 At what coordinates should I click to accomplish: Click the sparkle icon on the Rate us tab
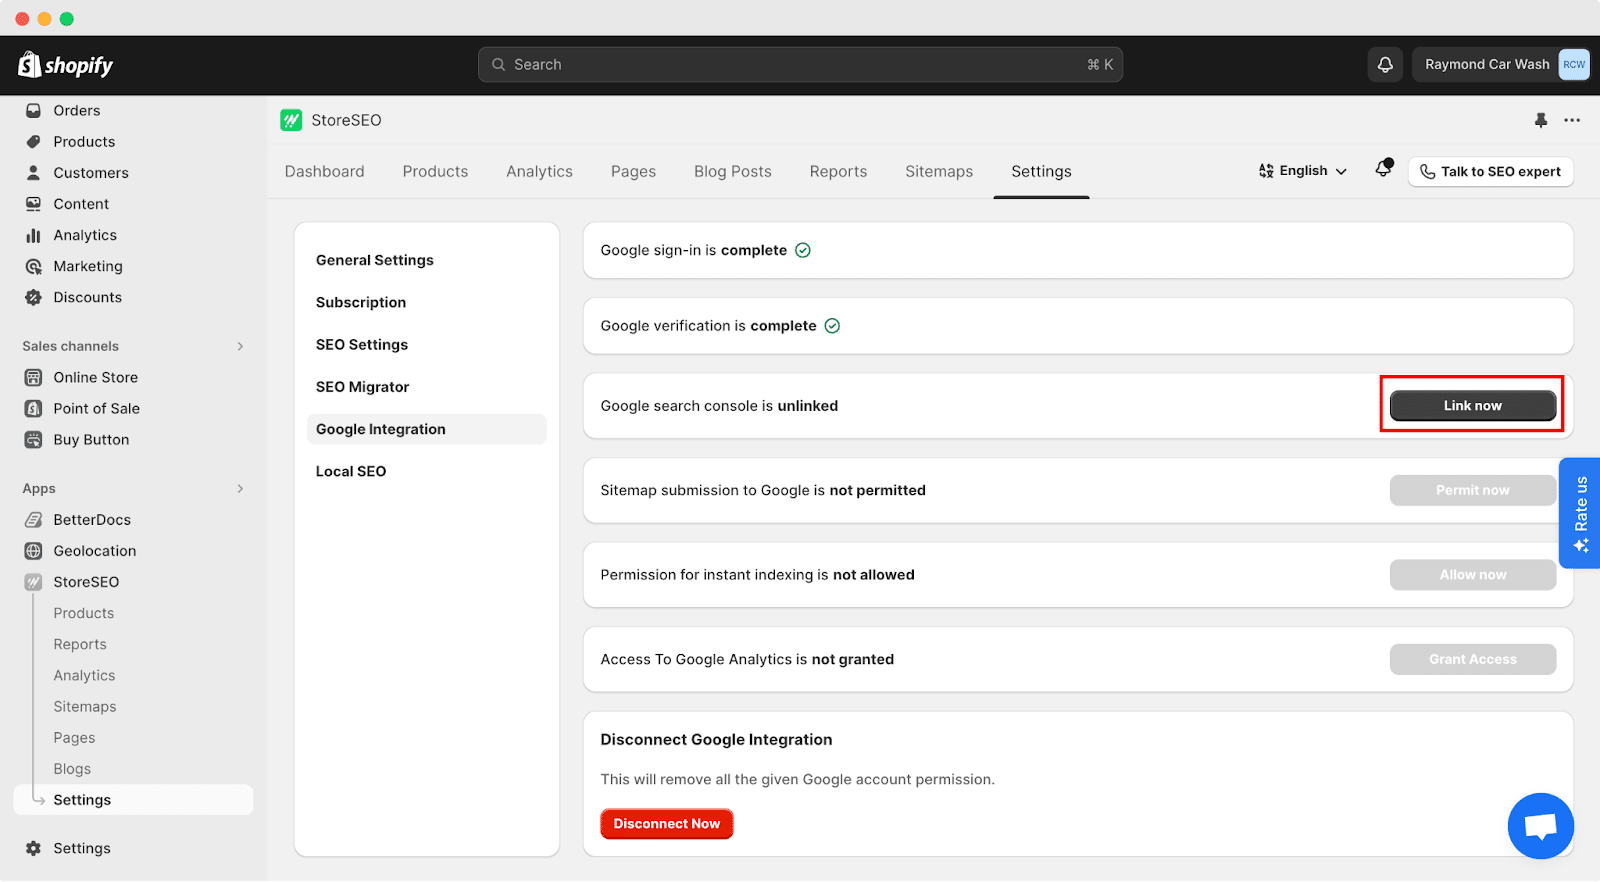tap(1581, 545)
